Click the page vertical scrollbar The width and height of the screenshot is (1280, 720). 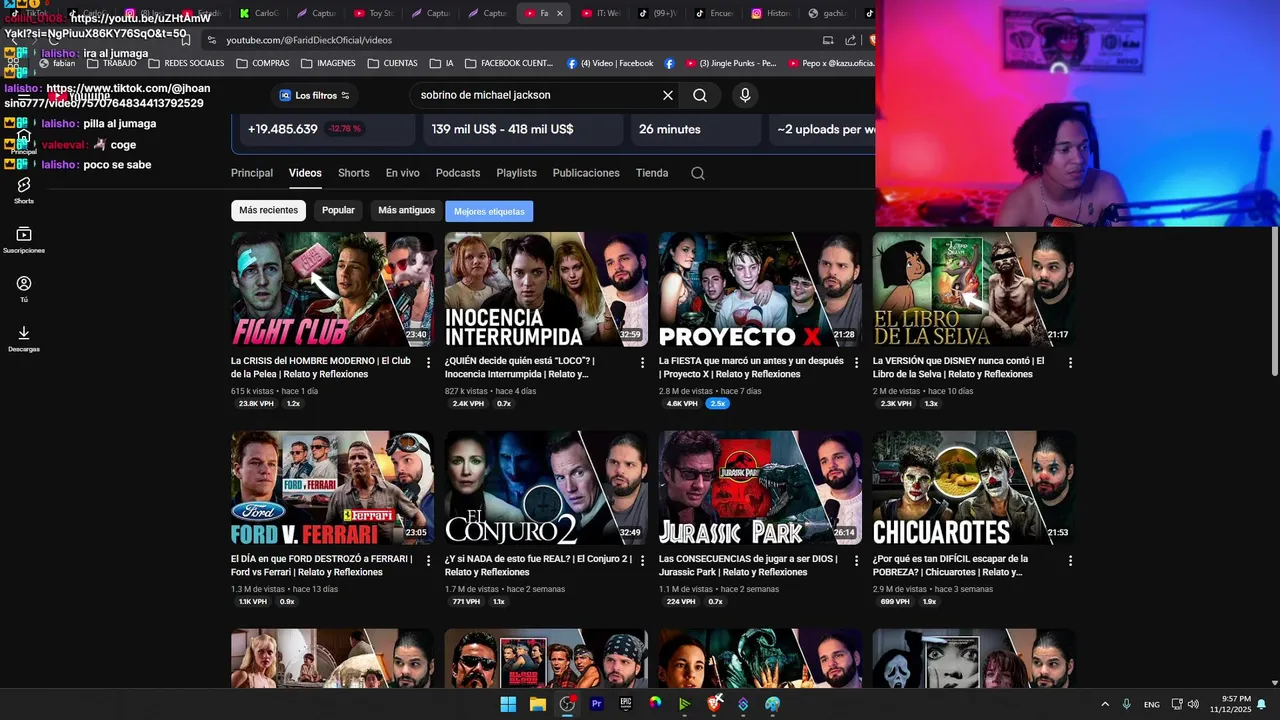point(1274,303)
